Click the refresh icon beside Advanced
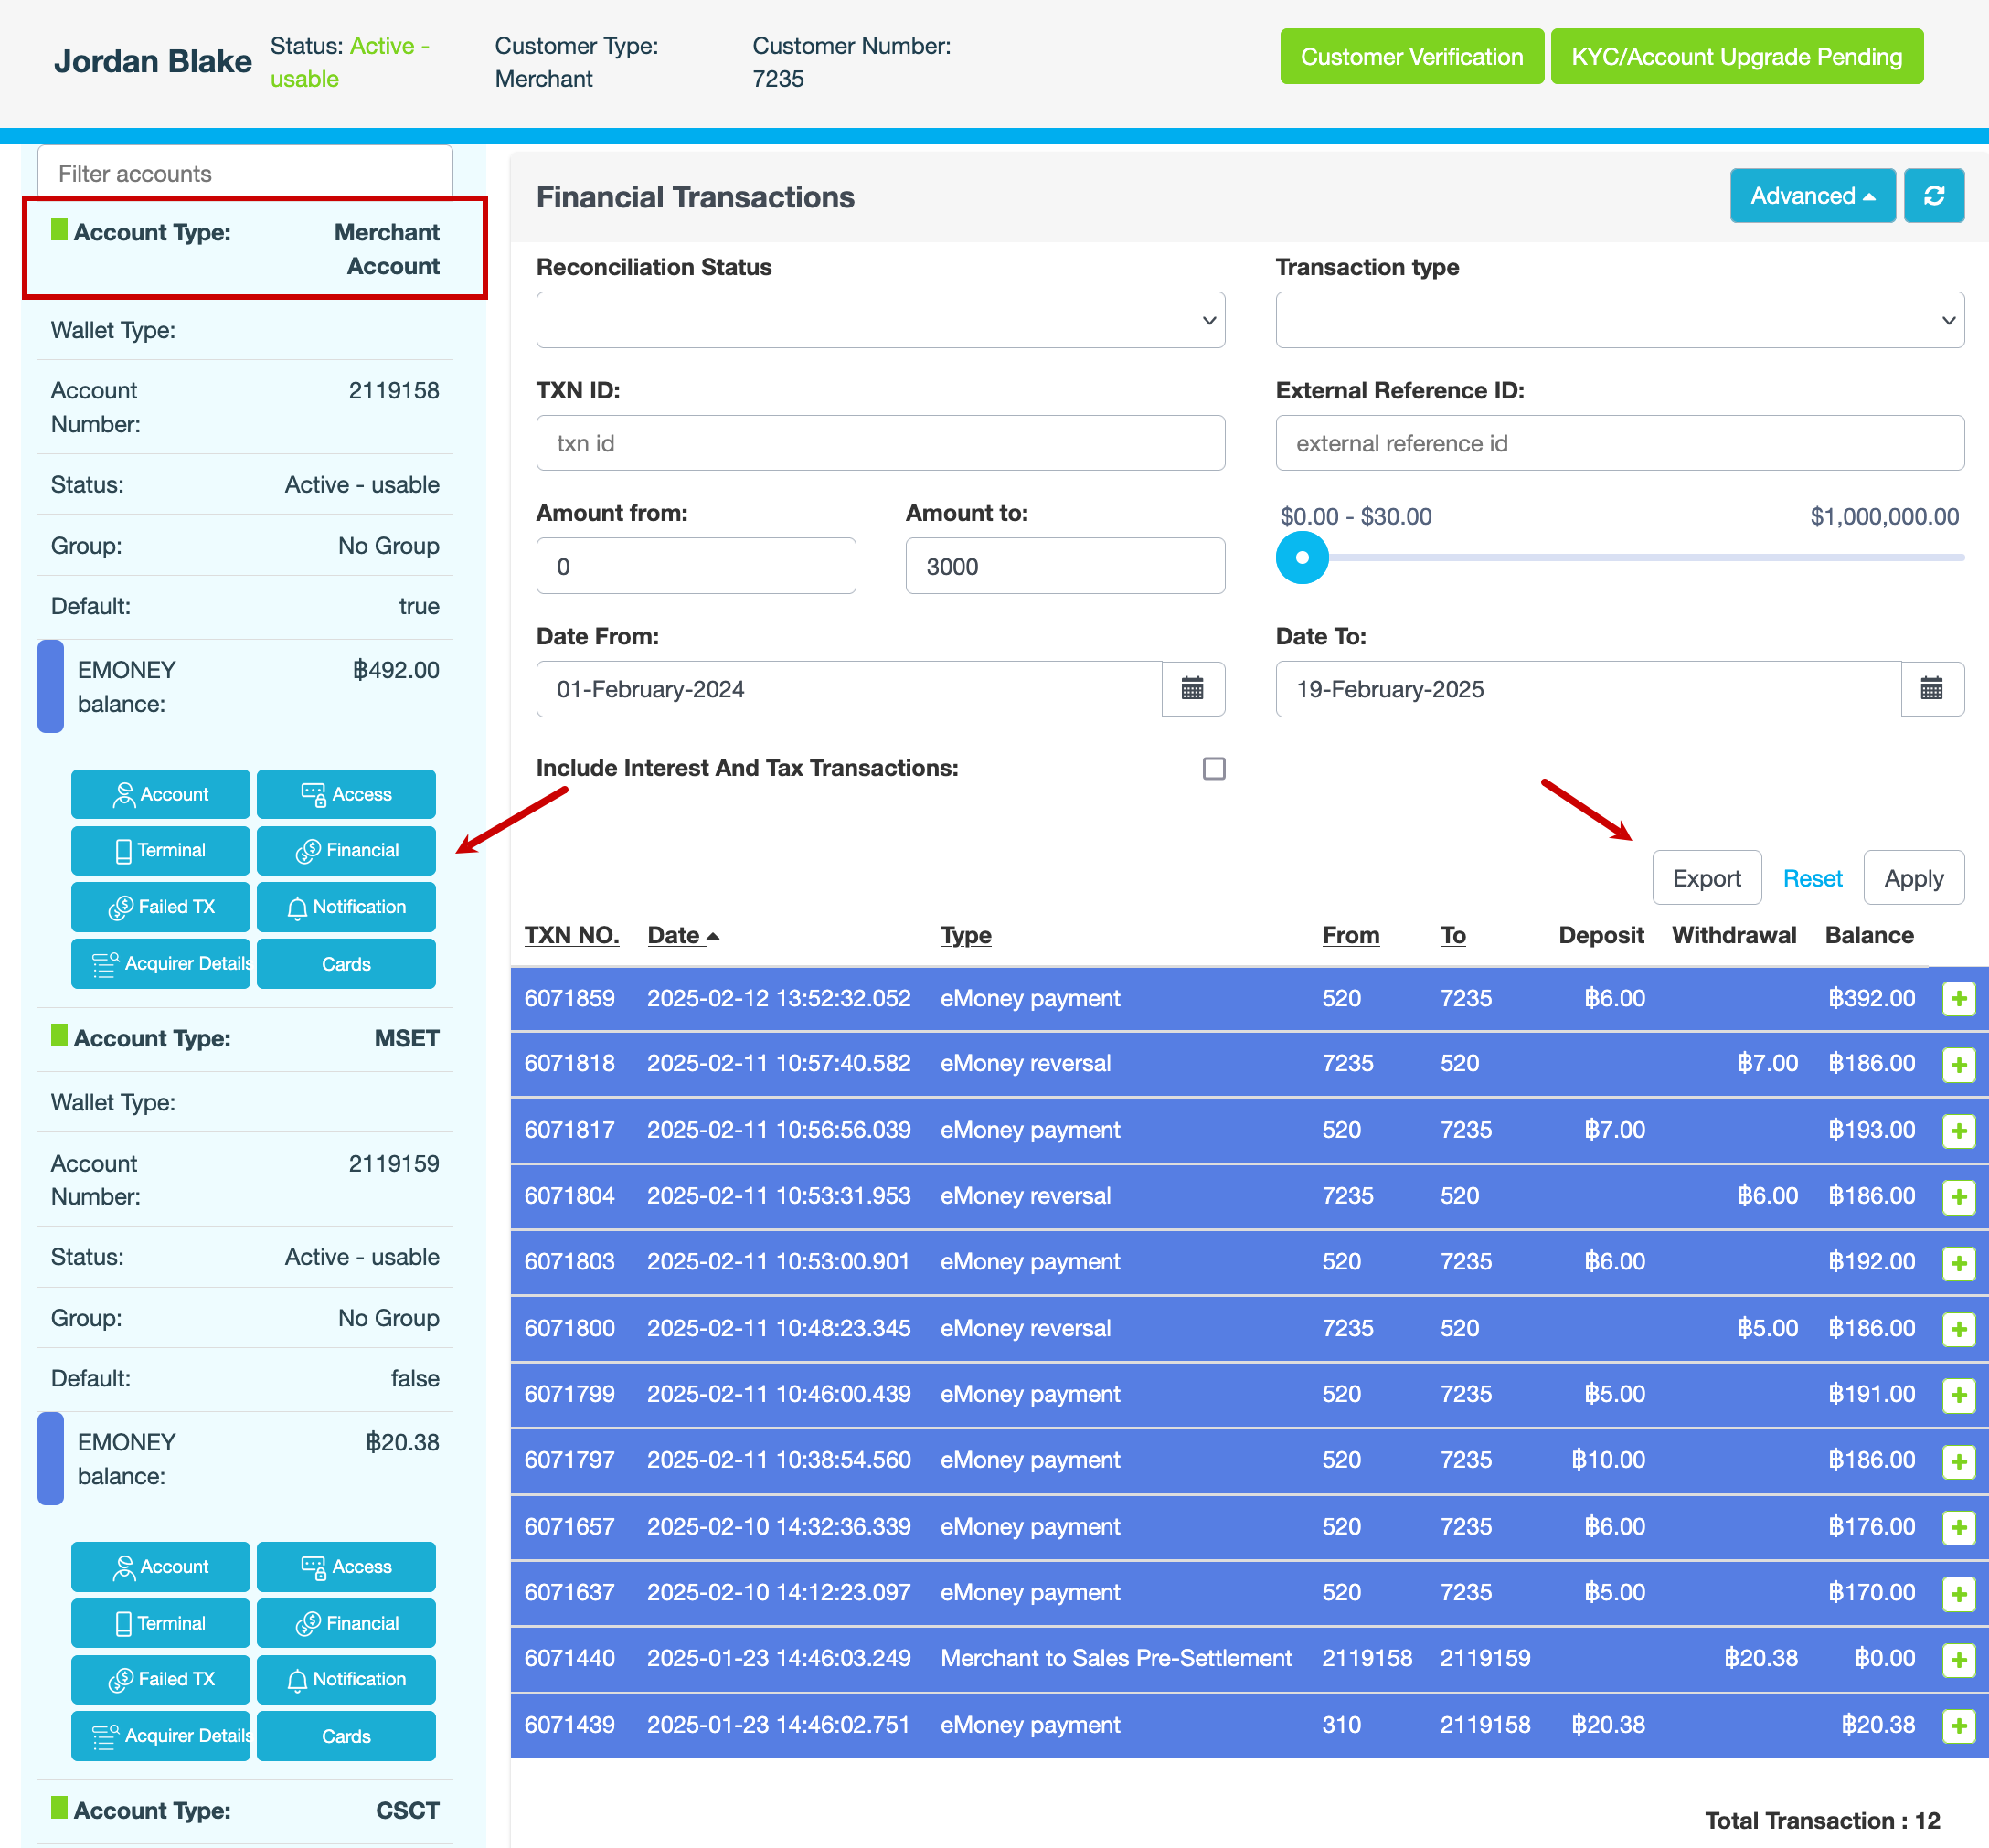1989x1848 pixels. [1933, 196]
